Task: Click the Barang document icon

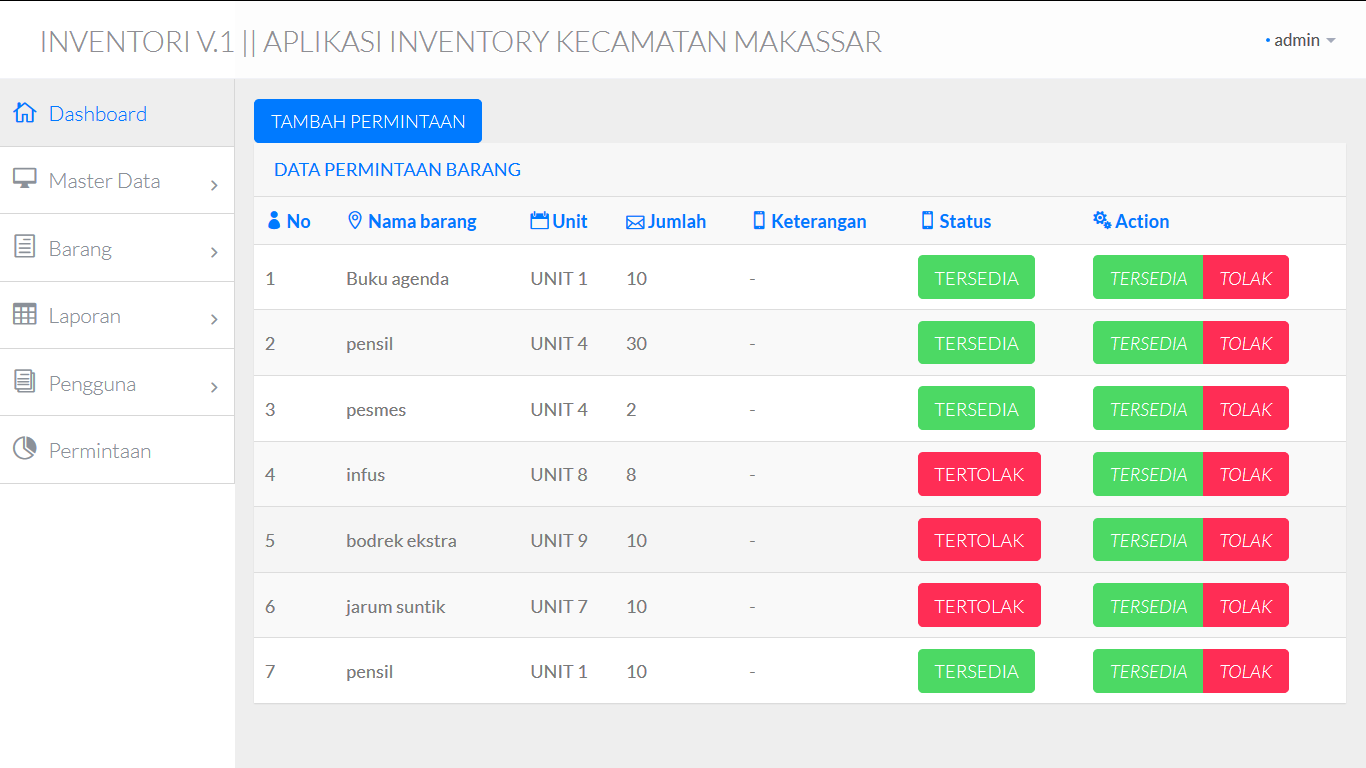Action: tap(25, 247)
